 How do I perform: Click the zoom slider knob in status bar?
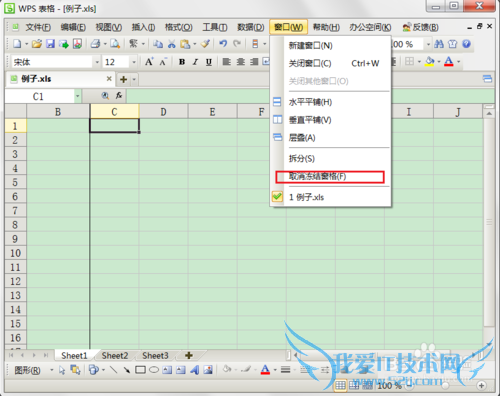(445, 386)
